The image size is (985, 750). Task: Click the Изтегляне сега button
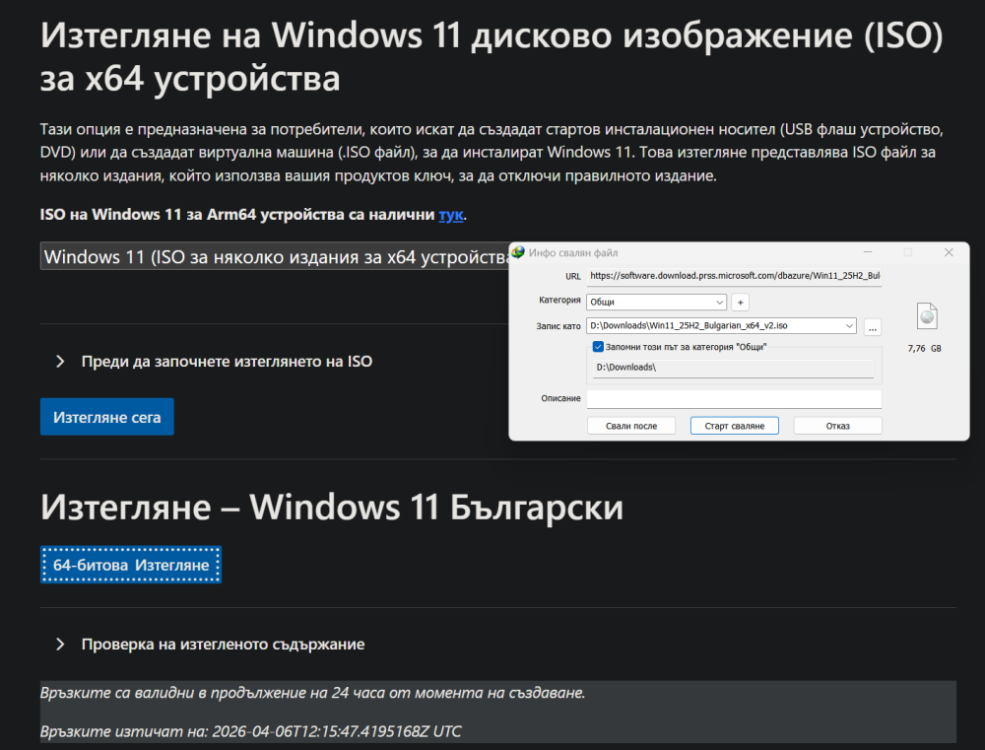(107, 417)
